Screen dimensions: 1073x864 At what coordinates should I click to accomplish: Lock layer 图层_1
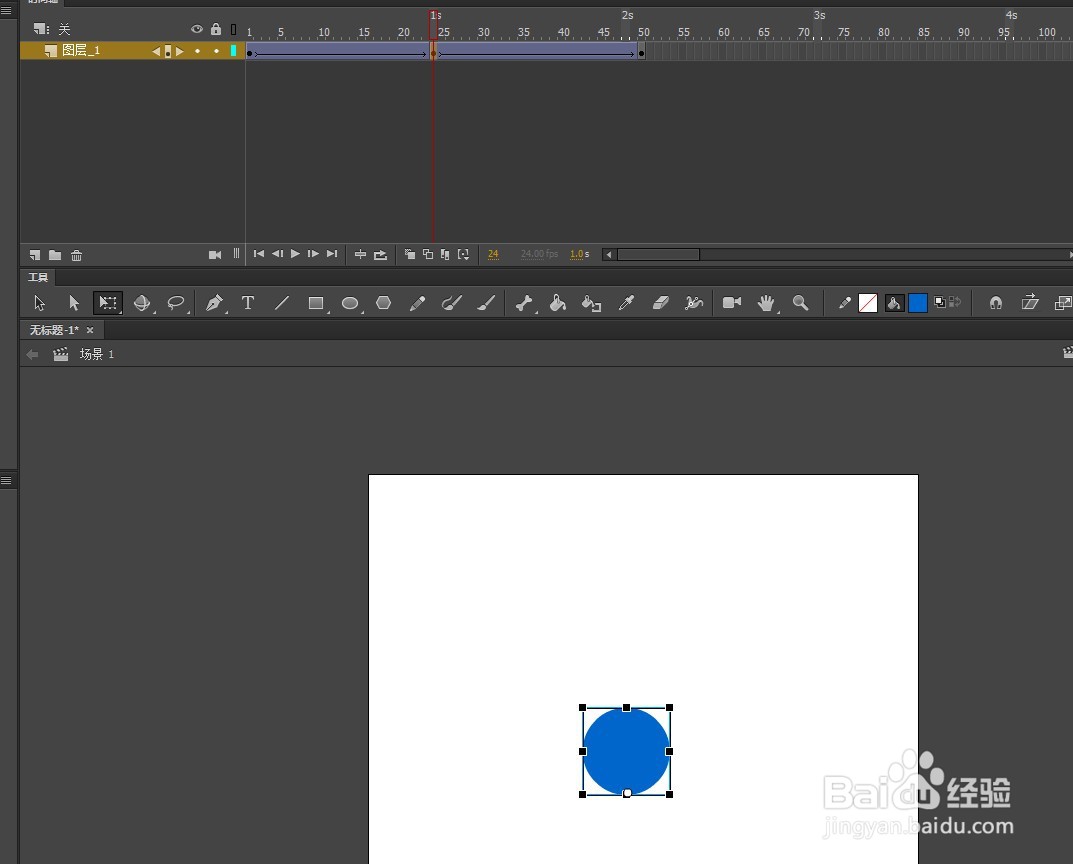(x=216, y=50)
